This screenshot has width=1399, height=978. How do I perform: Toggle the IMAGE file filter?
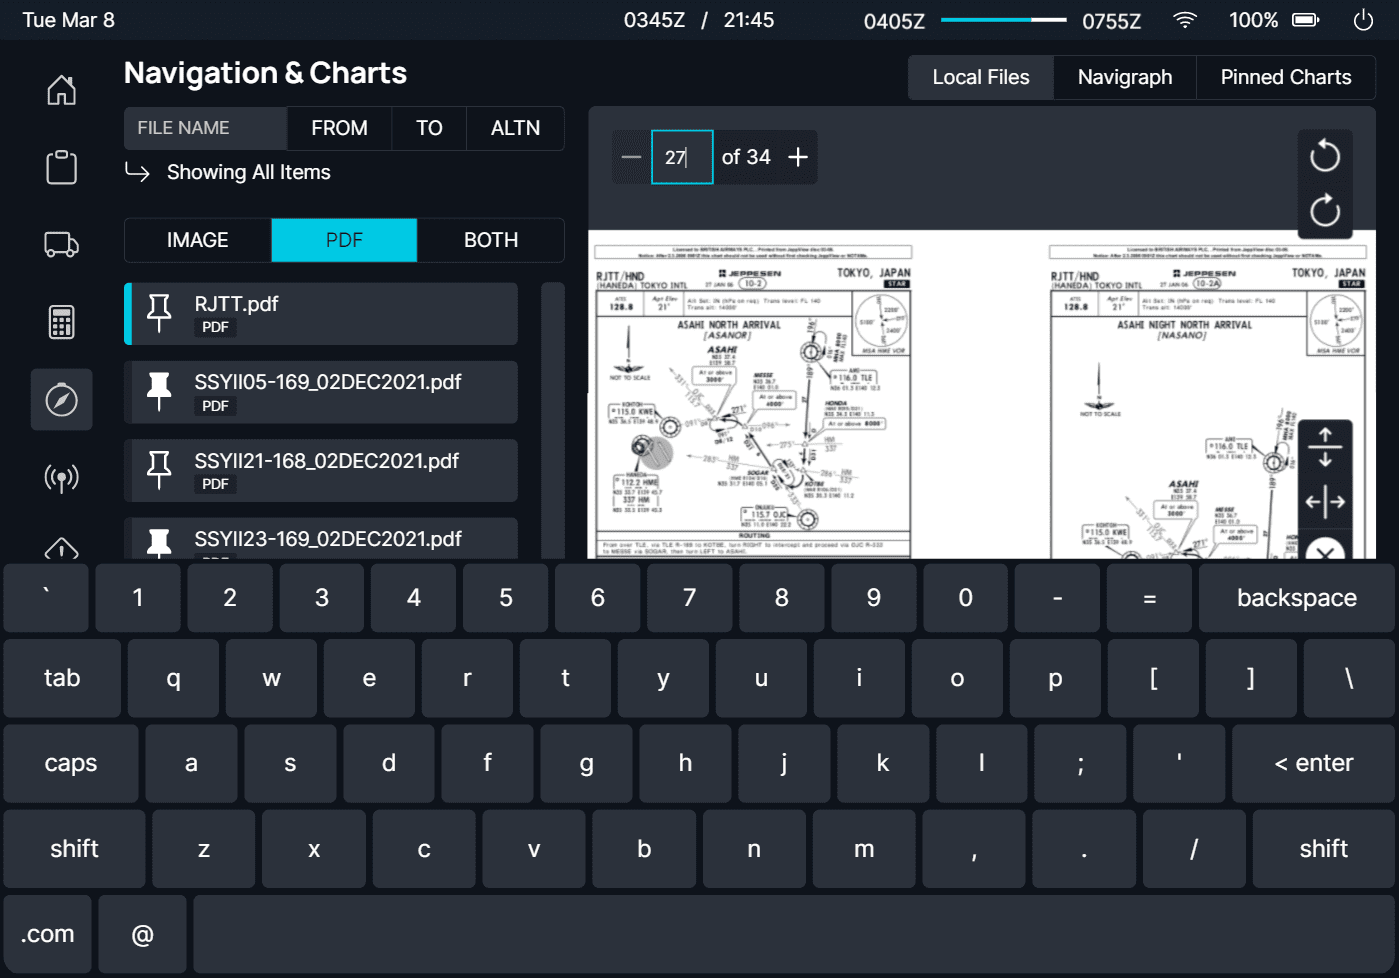tap(196, 240)
